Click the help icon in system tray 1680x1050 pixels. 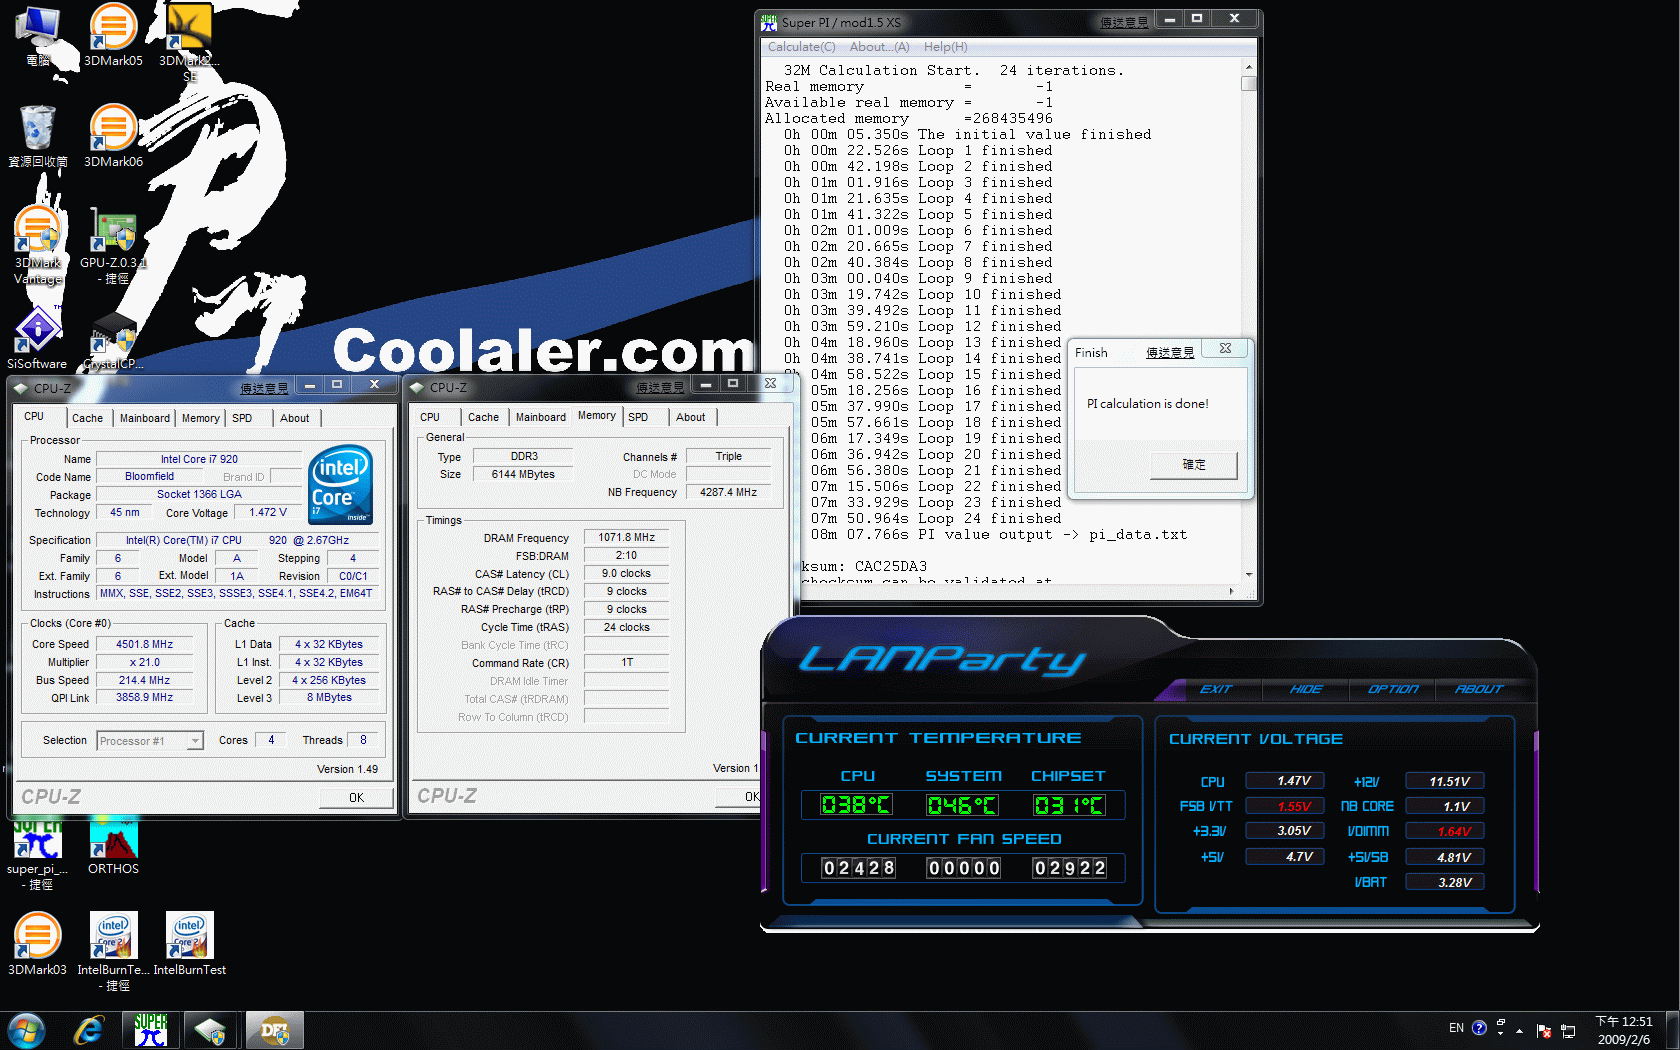tap(1479, 1028)
